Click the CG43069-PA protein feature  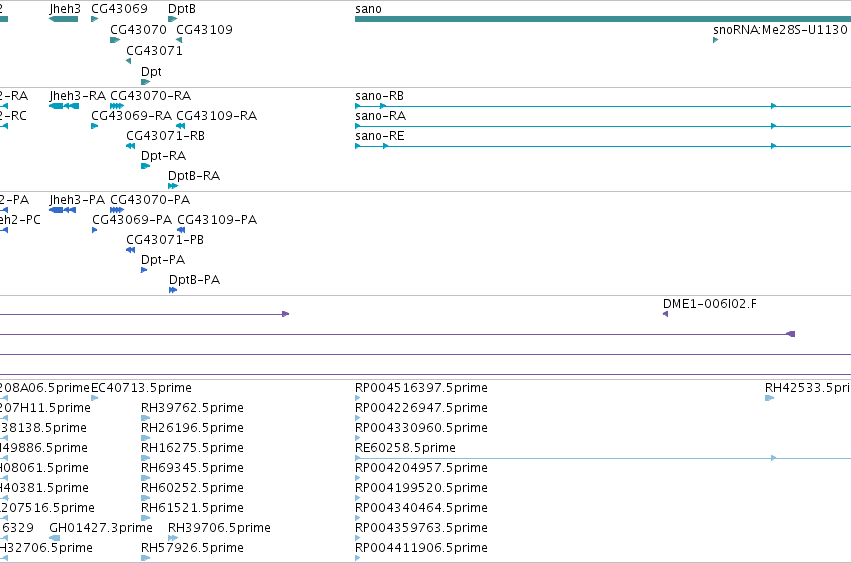[x=94, y=230]
